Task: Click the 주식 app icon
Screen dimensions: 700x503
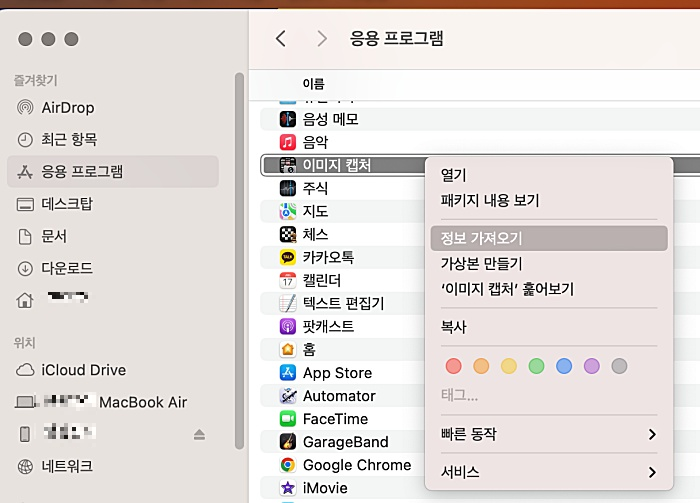Action: click(x=288, y=188)
